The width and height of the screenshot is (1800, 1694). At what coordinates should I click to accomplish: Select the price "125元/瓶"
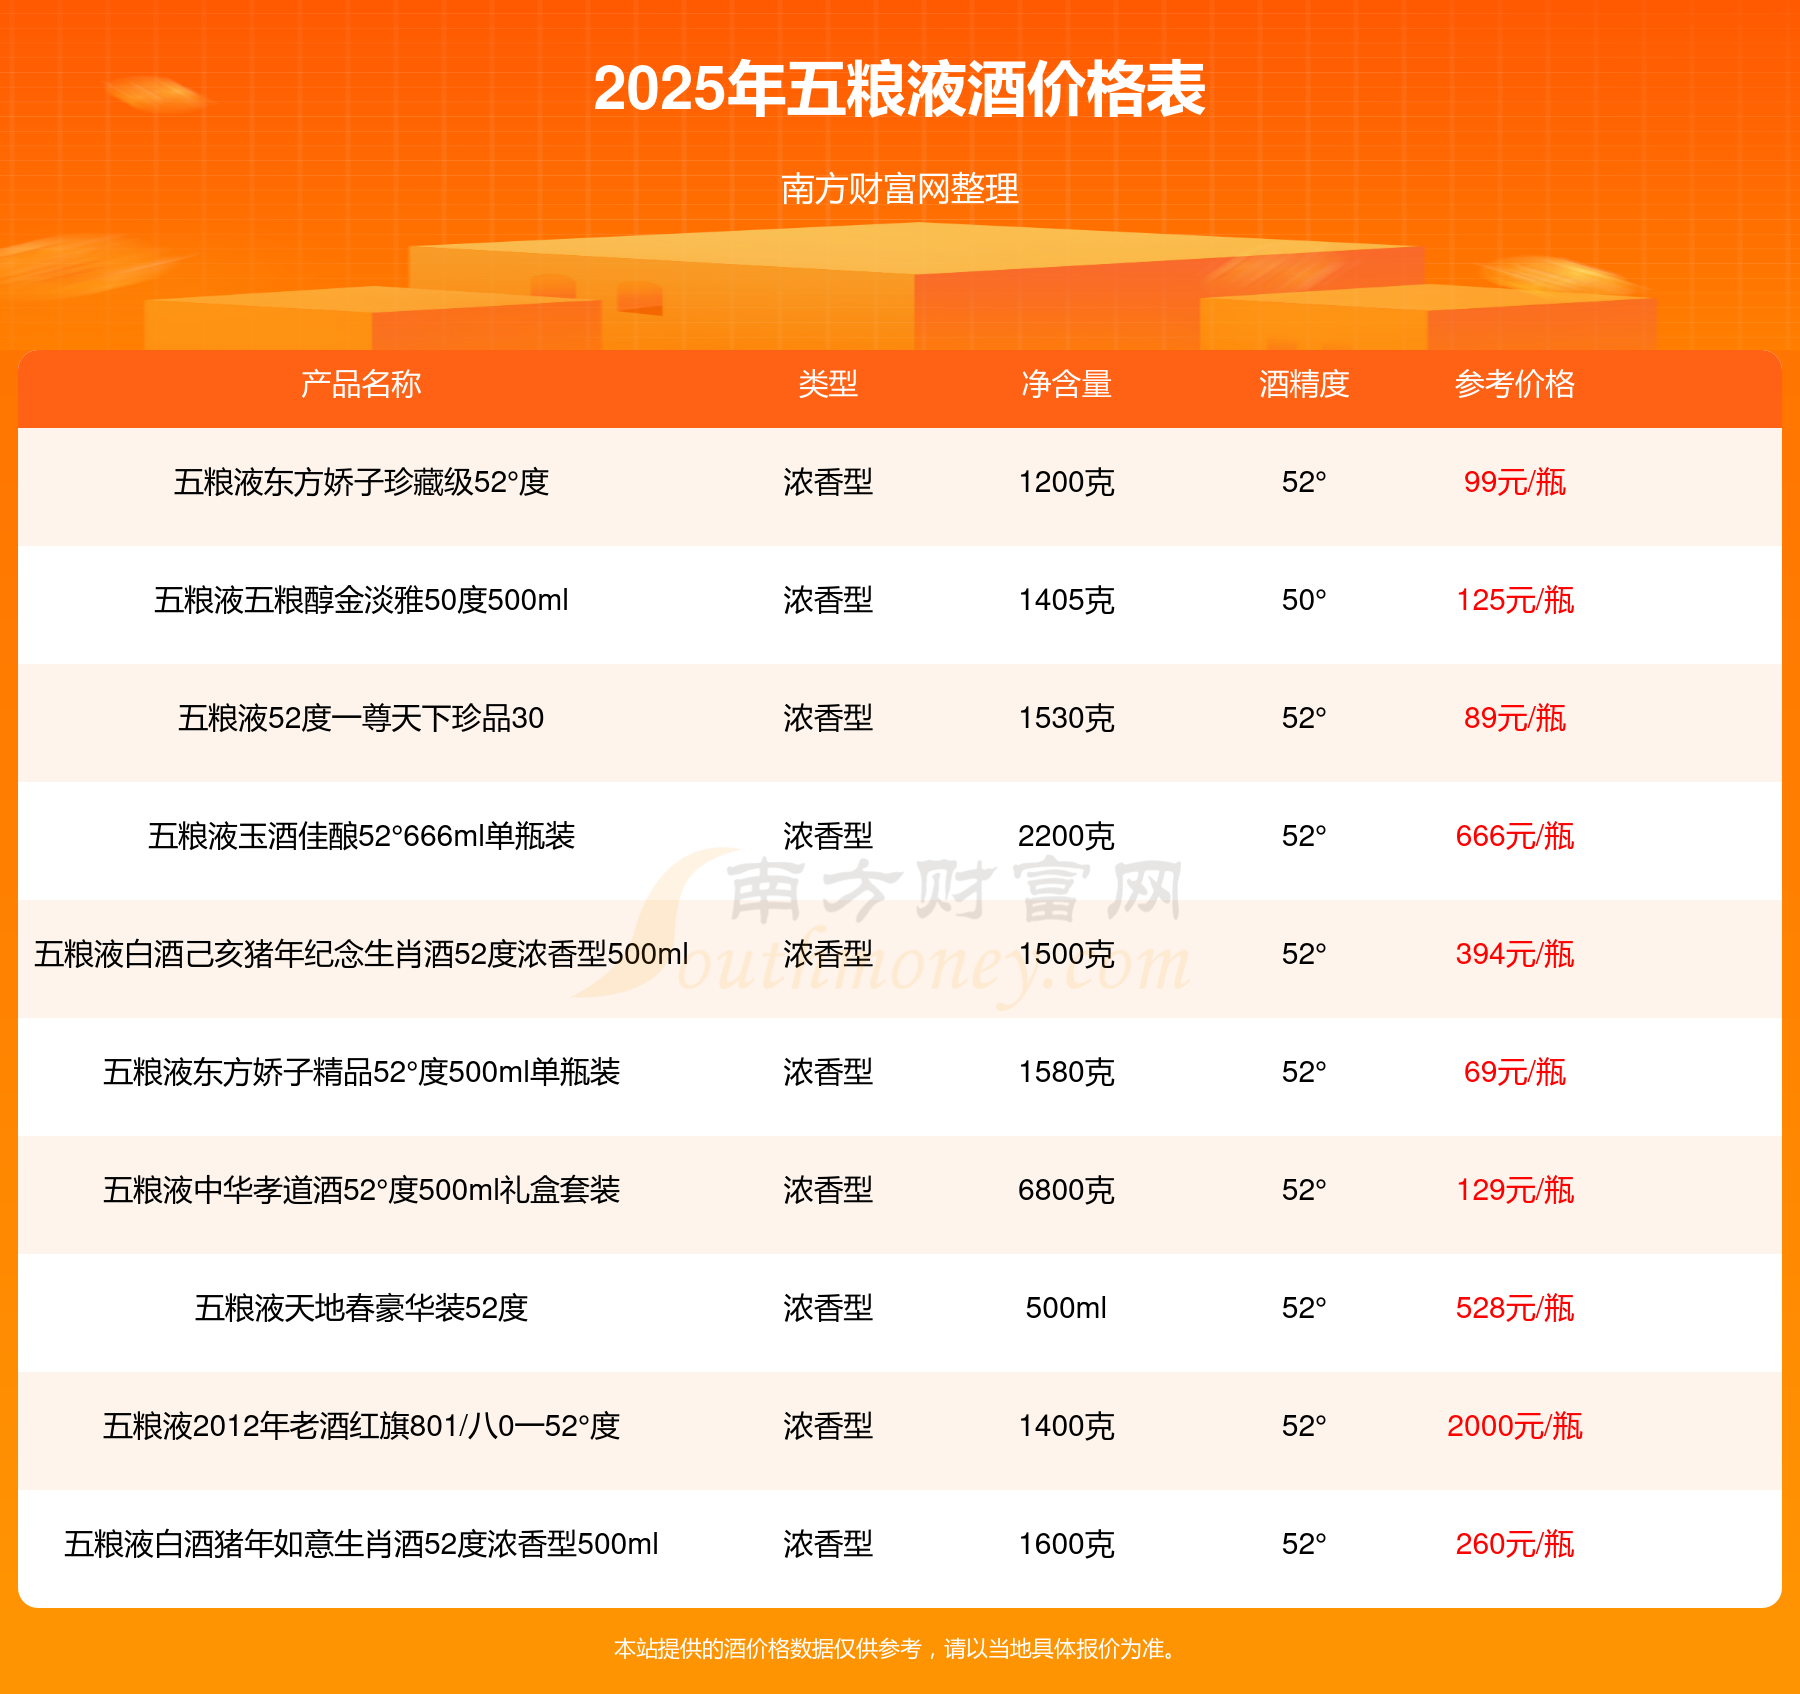(x=1515, y=600)
